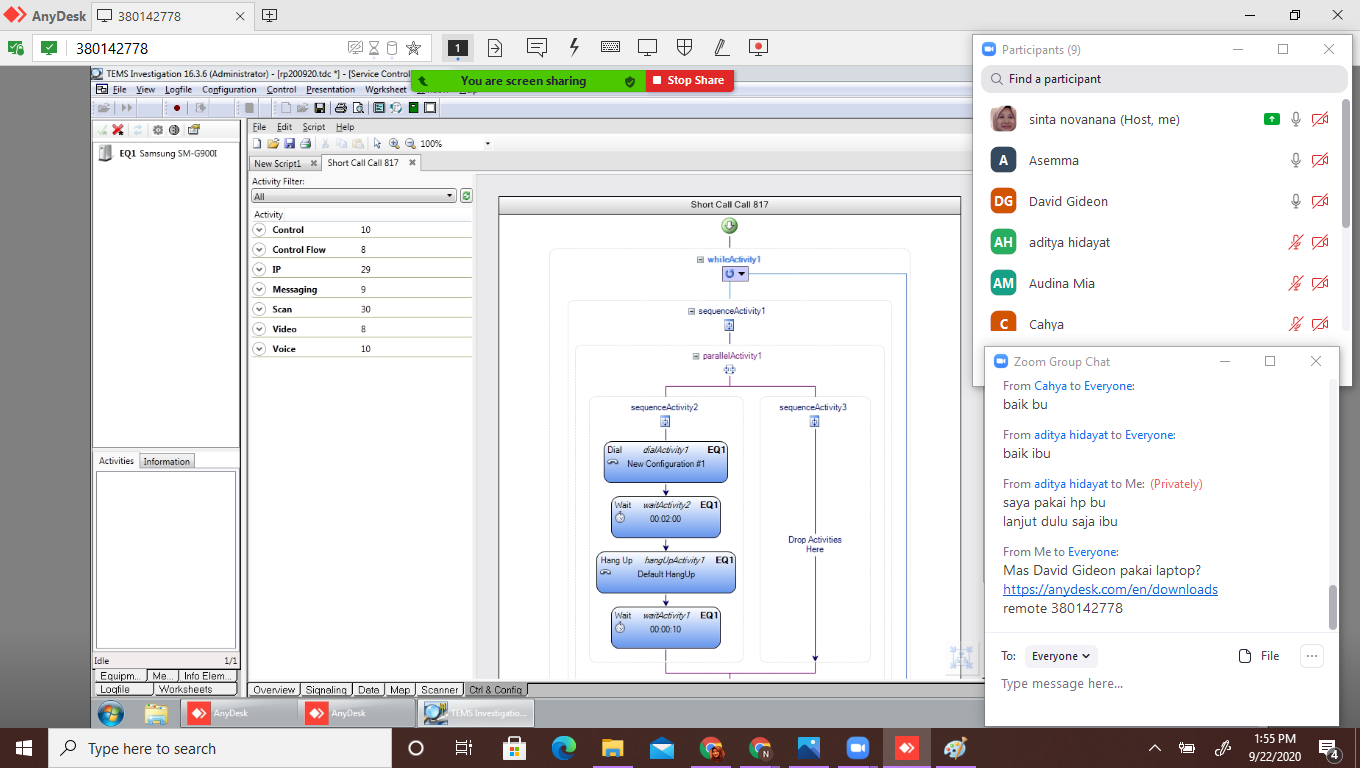Collapse the sequenceActivity1 block
Viewport: 1360px width, 768px height.
click(691, 311)
